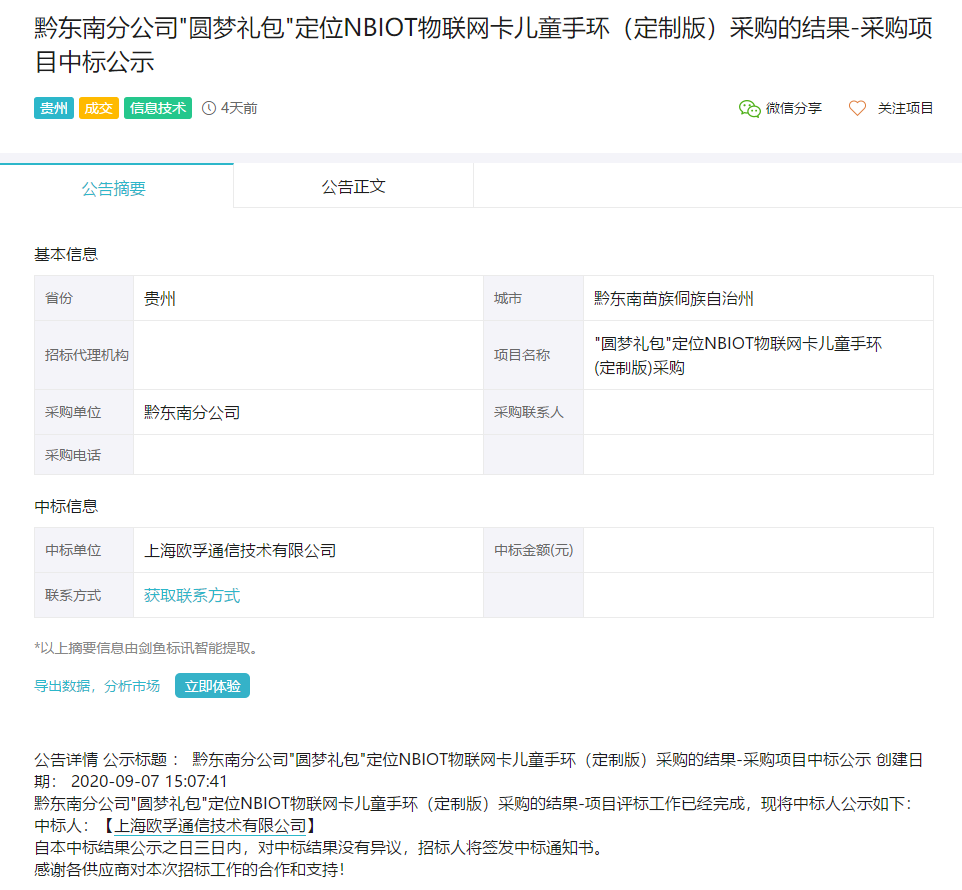
Task: Click the page title heading
Action: pos(483,45)
